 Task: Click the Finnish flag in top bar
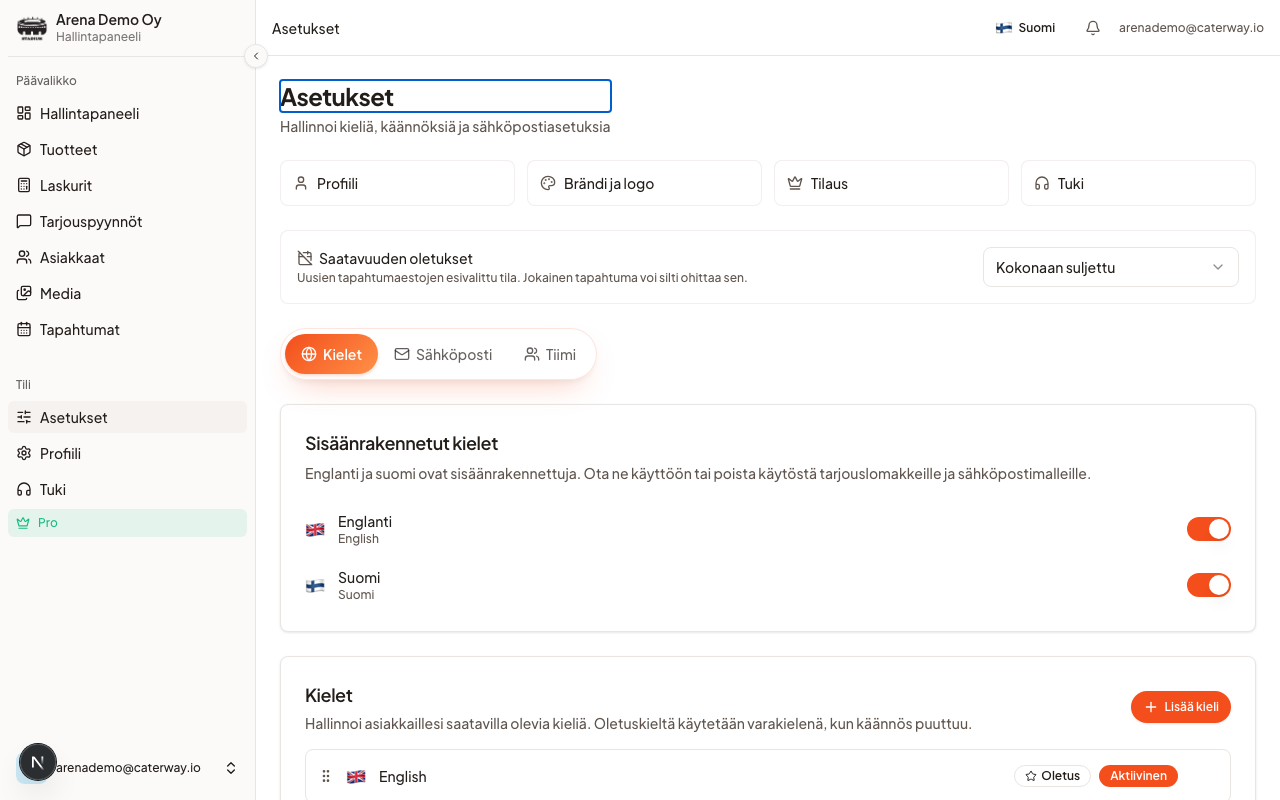tap(1004, 28)
